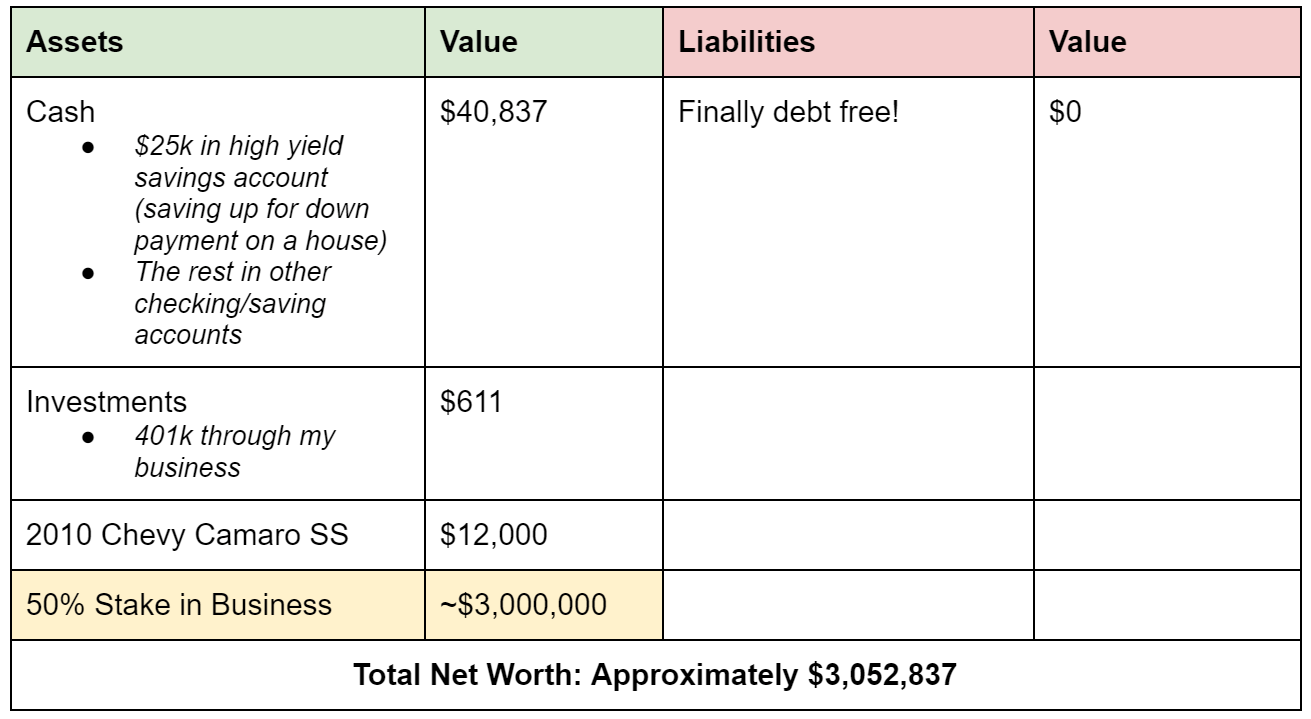Image resolution: width=1311 pixels, height=719 pixels.
Task: Click the ~$3,000,000 highlighted value cell
Action: coord(544,603)
